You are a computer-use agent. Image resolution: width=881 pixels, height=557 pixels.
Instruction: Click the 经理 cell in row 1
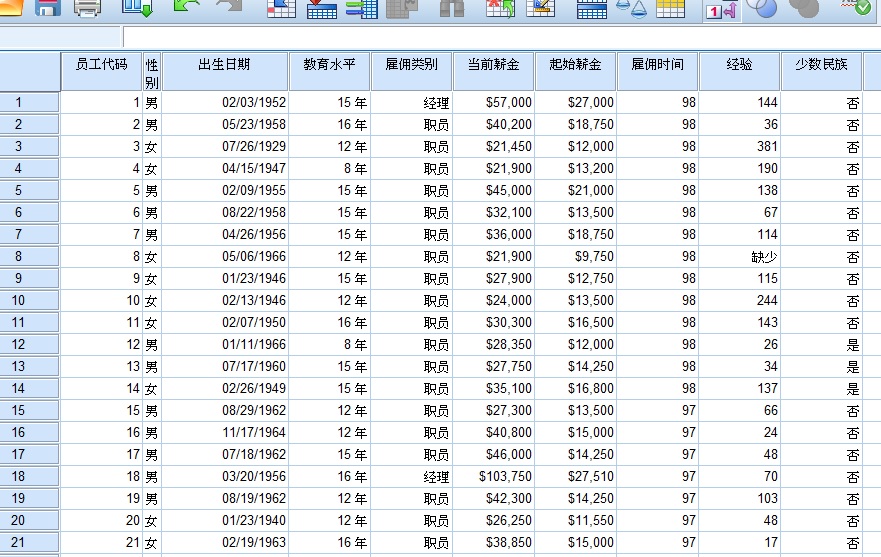tap(411, 102)
